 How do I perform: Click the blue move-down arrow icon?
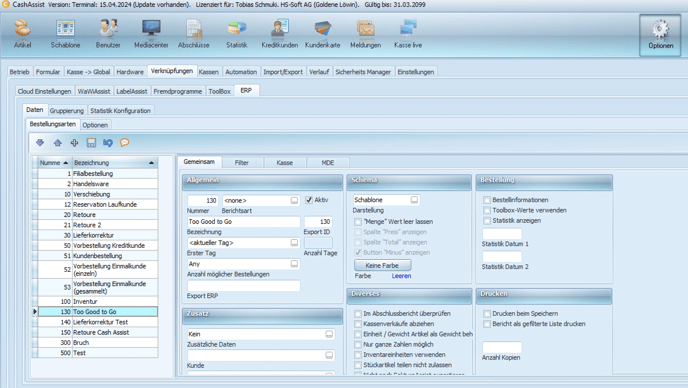[x=40, y=143]
